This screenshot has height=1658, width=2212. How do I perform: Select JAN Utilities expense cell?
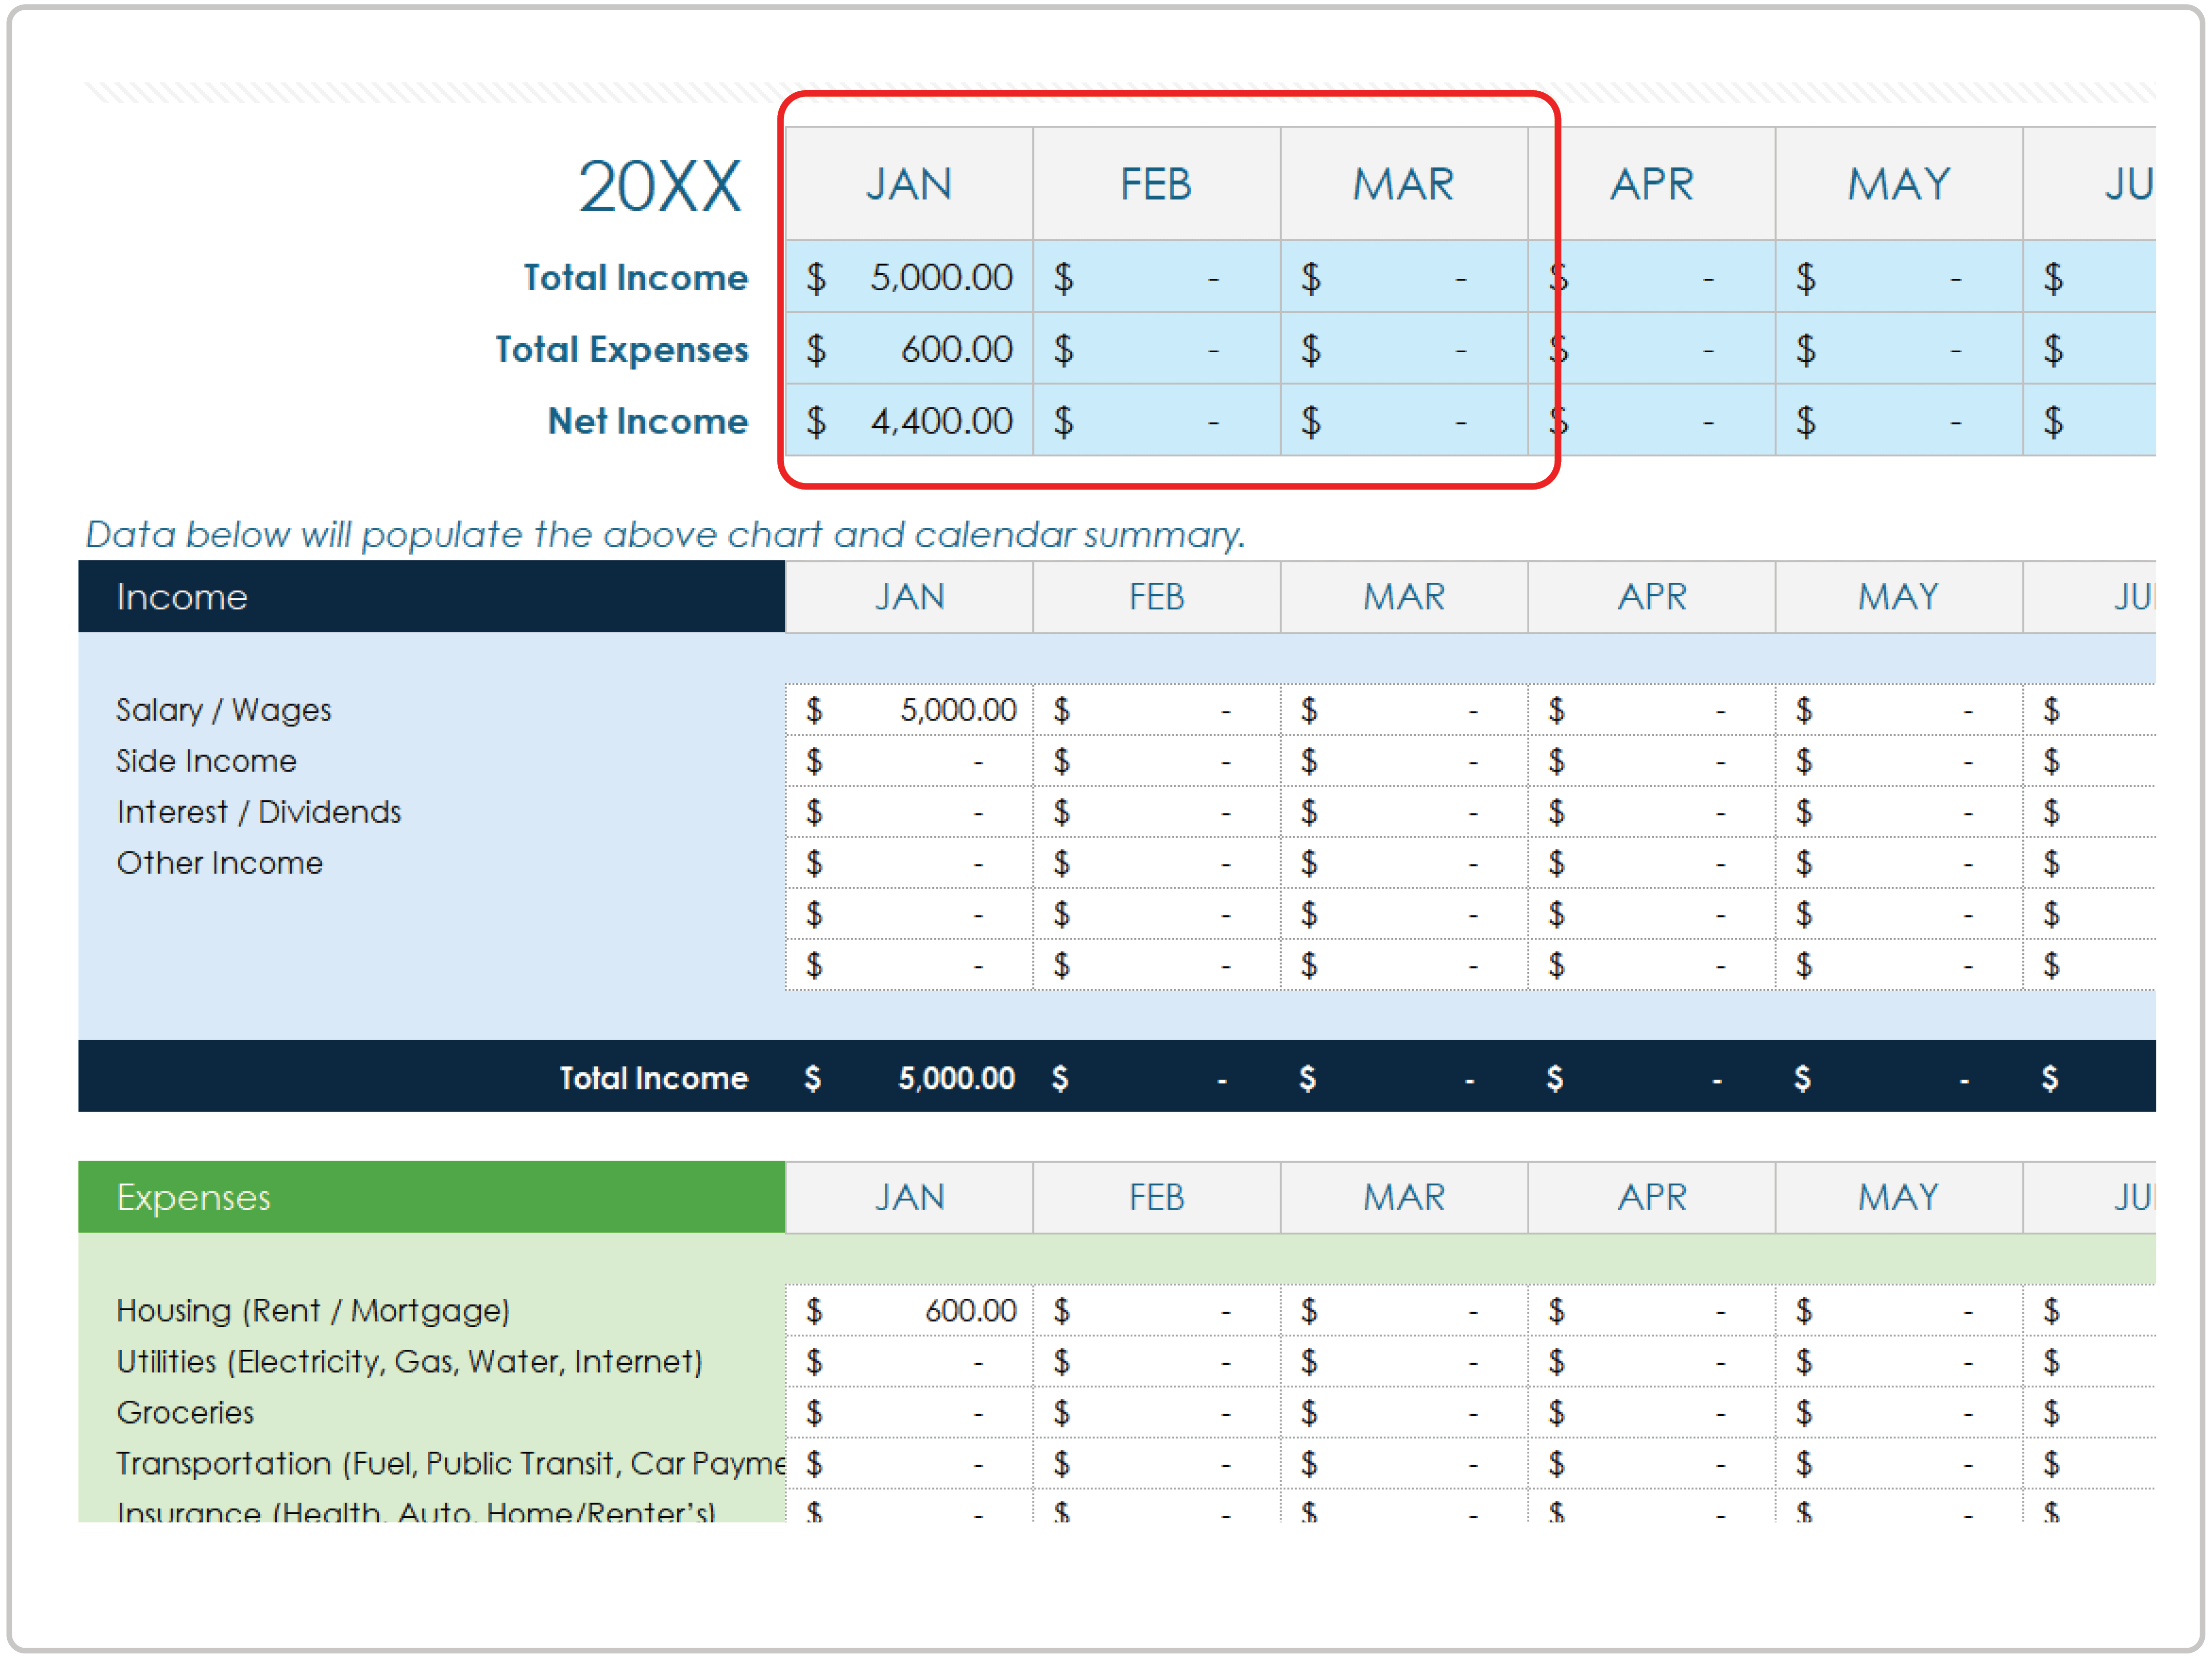[908, 1361]
